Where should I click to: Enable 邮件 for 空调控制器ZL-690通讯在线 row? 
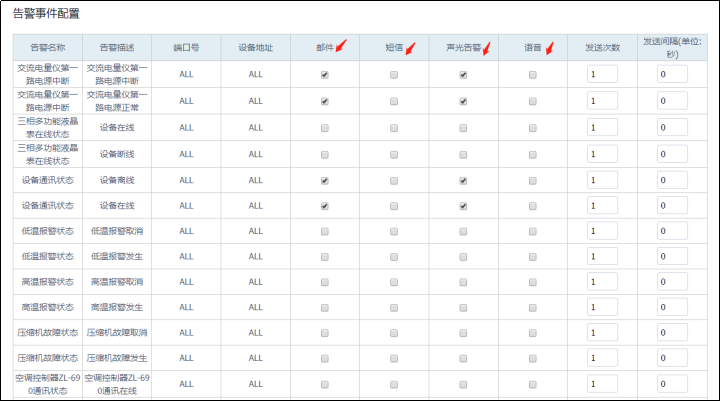click(x=324, y=384)
